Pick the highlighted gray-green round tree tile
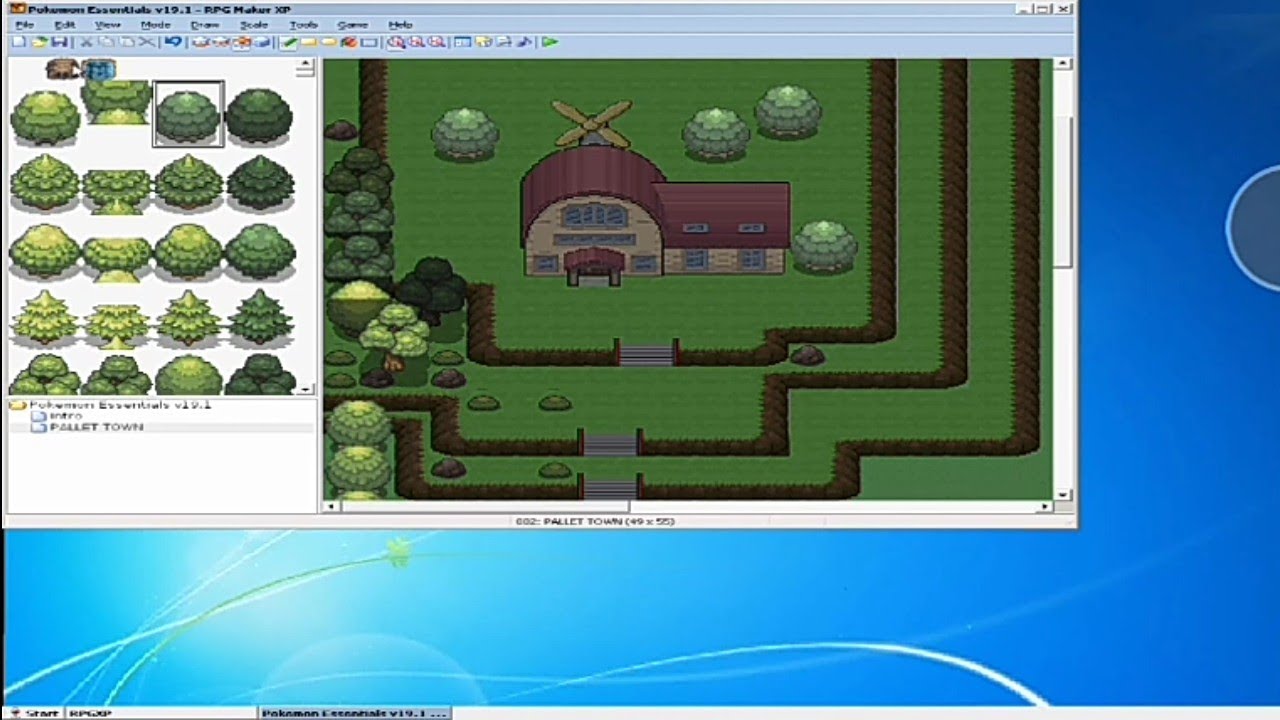This screenshot has width=1280, height=720. (188, 114)
